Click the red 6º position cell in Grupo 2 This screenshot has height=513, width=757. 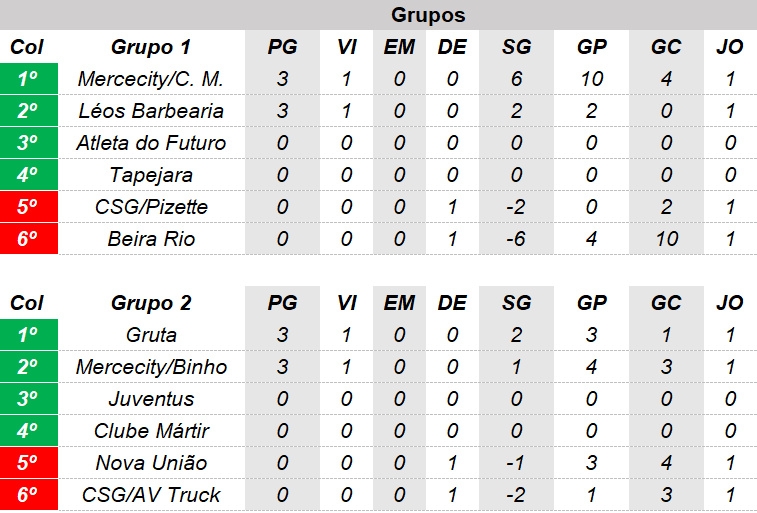point(29,494)
